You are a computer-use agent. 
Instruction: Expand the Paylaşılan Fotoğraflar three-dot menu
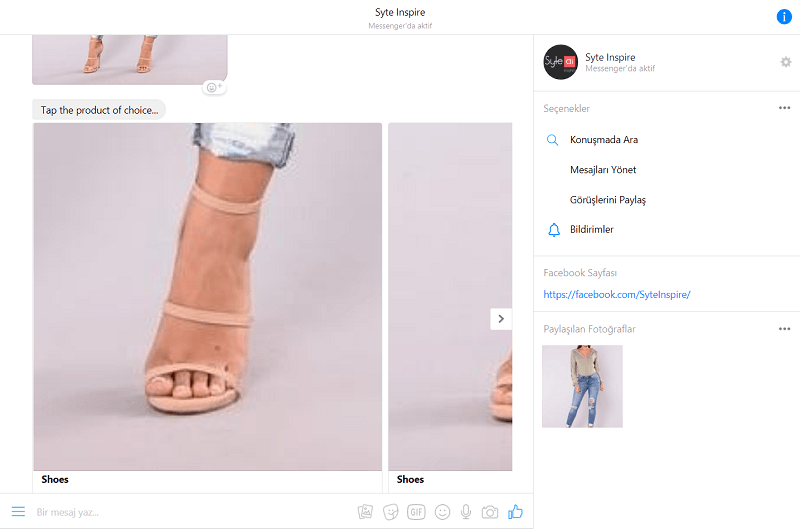(785, 329)
